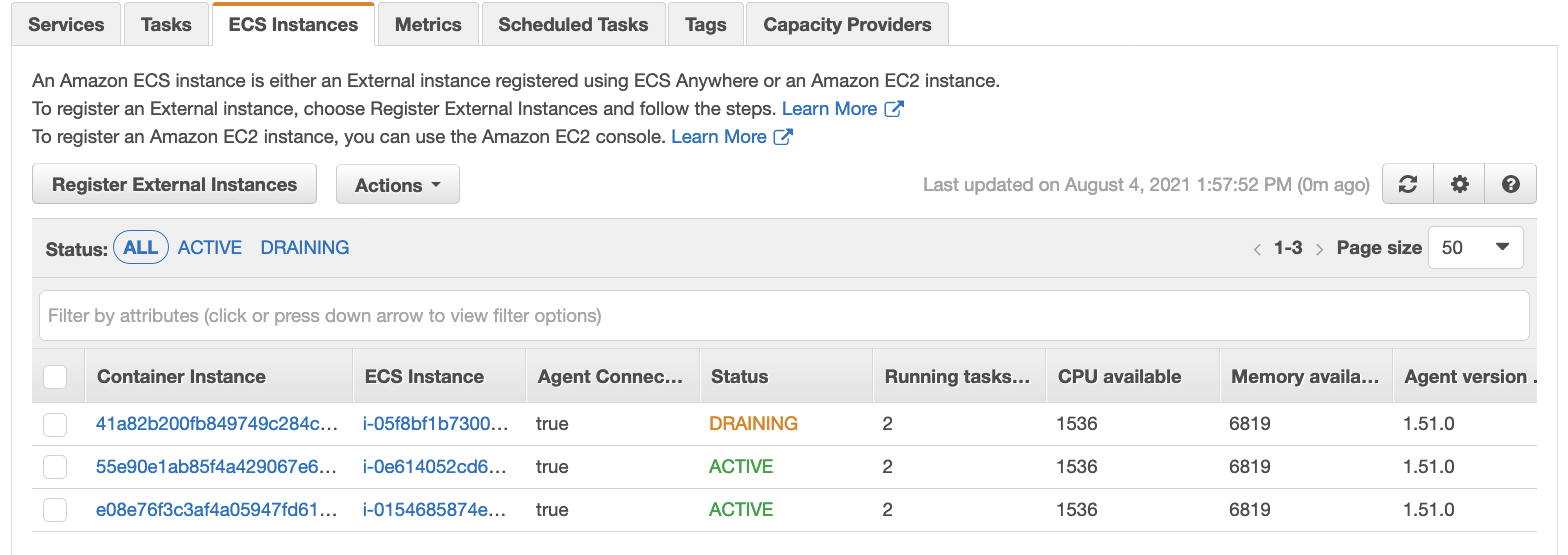Screen dimensions: 1568x555
Task: Select the ALL status filter
Action: pyautogui.click(x=141, y=248)
